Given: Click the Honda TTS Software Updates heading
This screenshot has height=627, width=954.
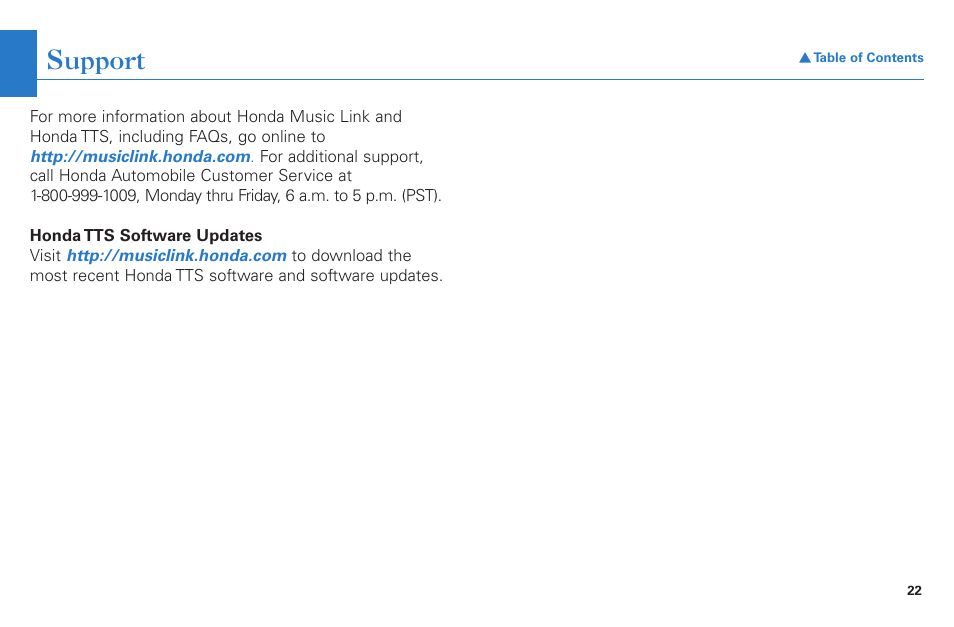Looking at the screenshot, I should coord(146,235).
